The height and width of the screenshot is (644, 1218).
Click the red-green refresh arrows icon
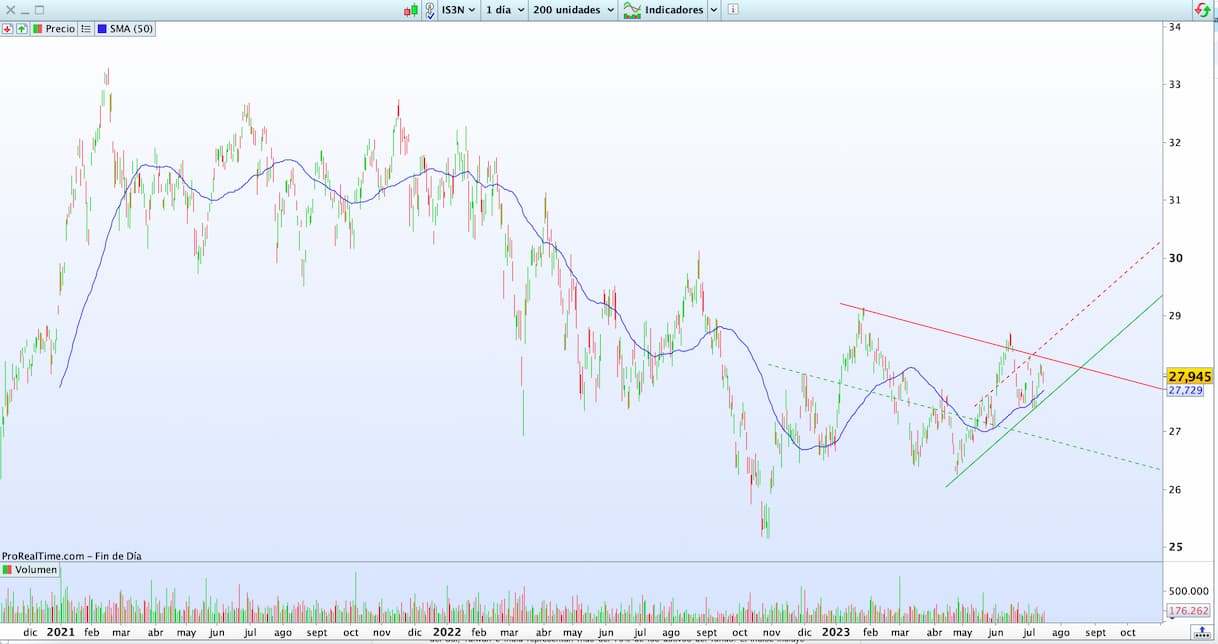coord(1203,10)
